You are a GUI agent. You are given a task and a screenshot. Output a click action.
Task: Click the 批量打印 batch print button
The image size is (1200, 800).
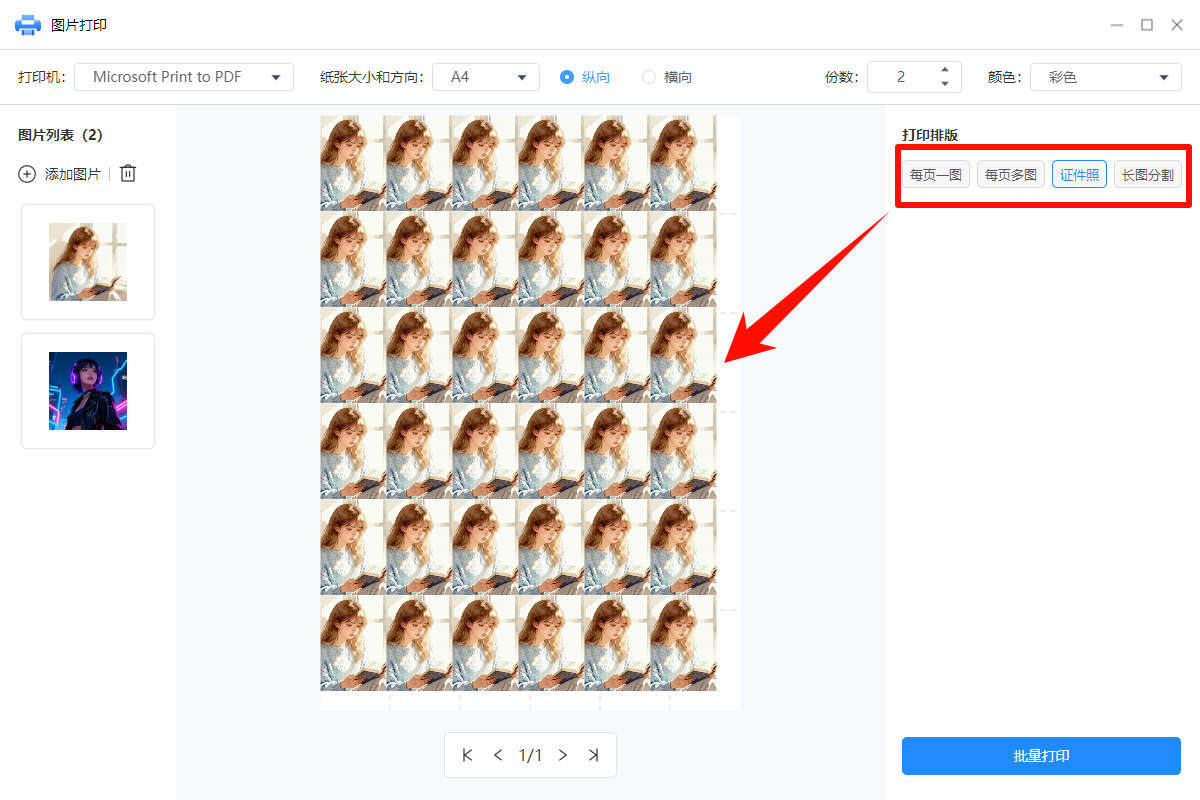(1041, 756)
